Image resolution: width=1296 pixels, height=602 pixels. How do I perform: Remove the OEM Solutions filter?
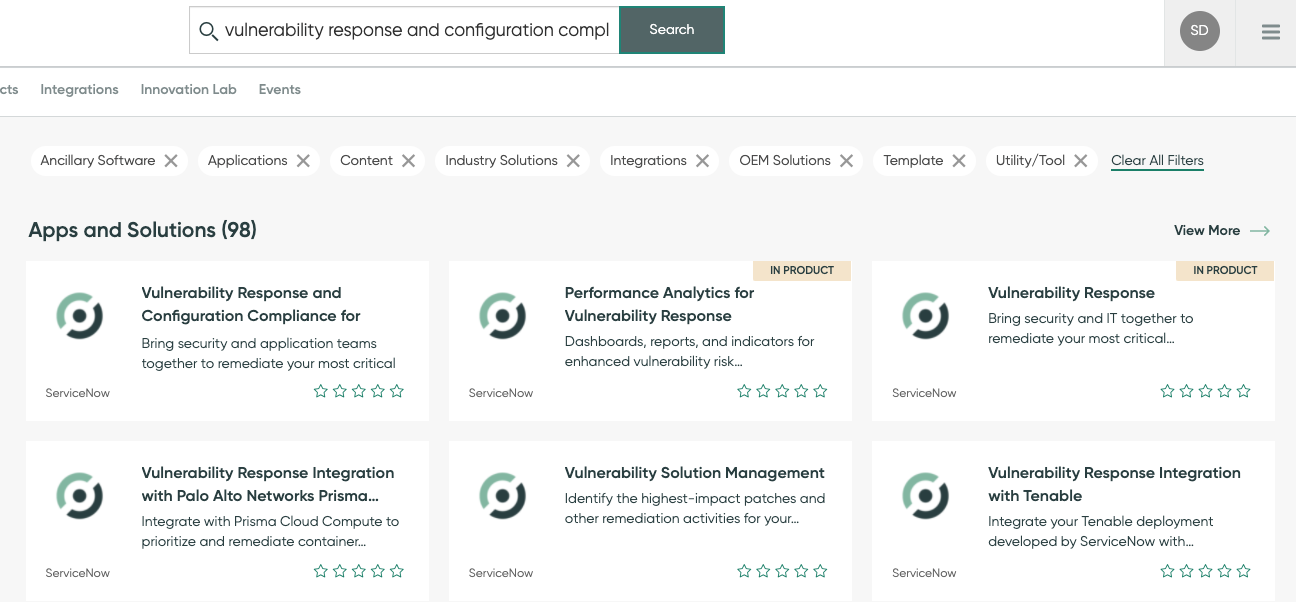click(846, 161)
